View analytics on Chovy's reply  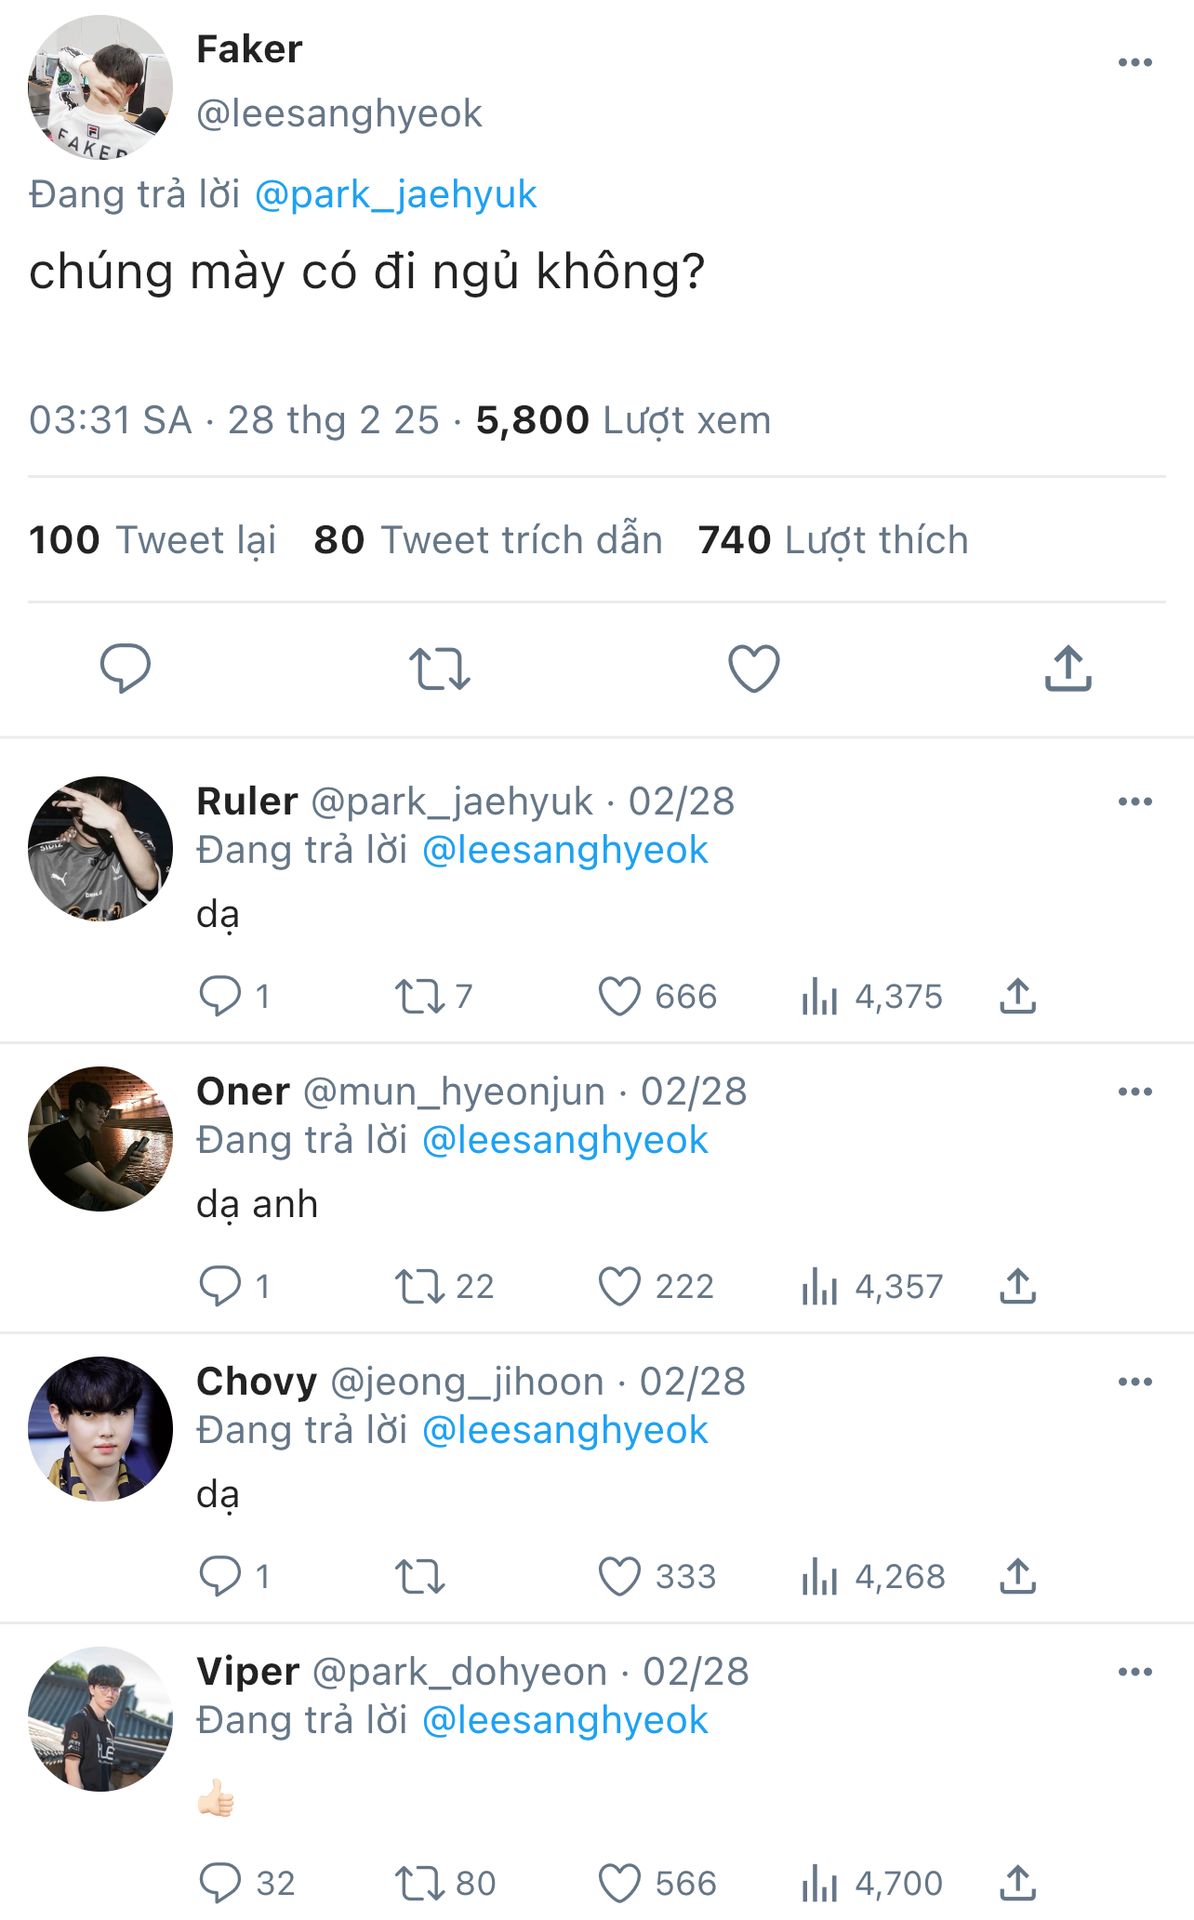819,1577
